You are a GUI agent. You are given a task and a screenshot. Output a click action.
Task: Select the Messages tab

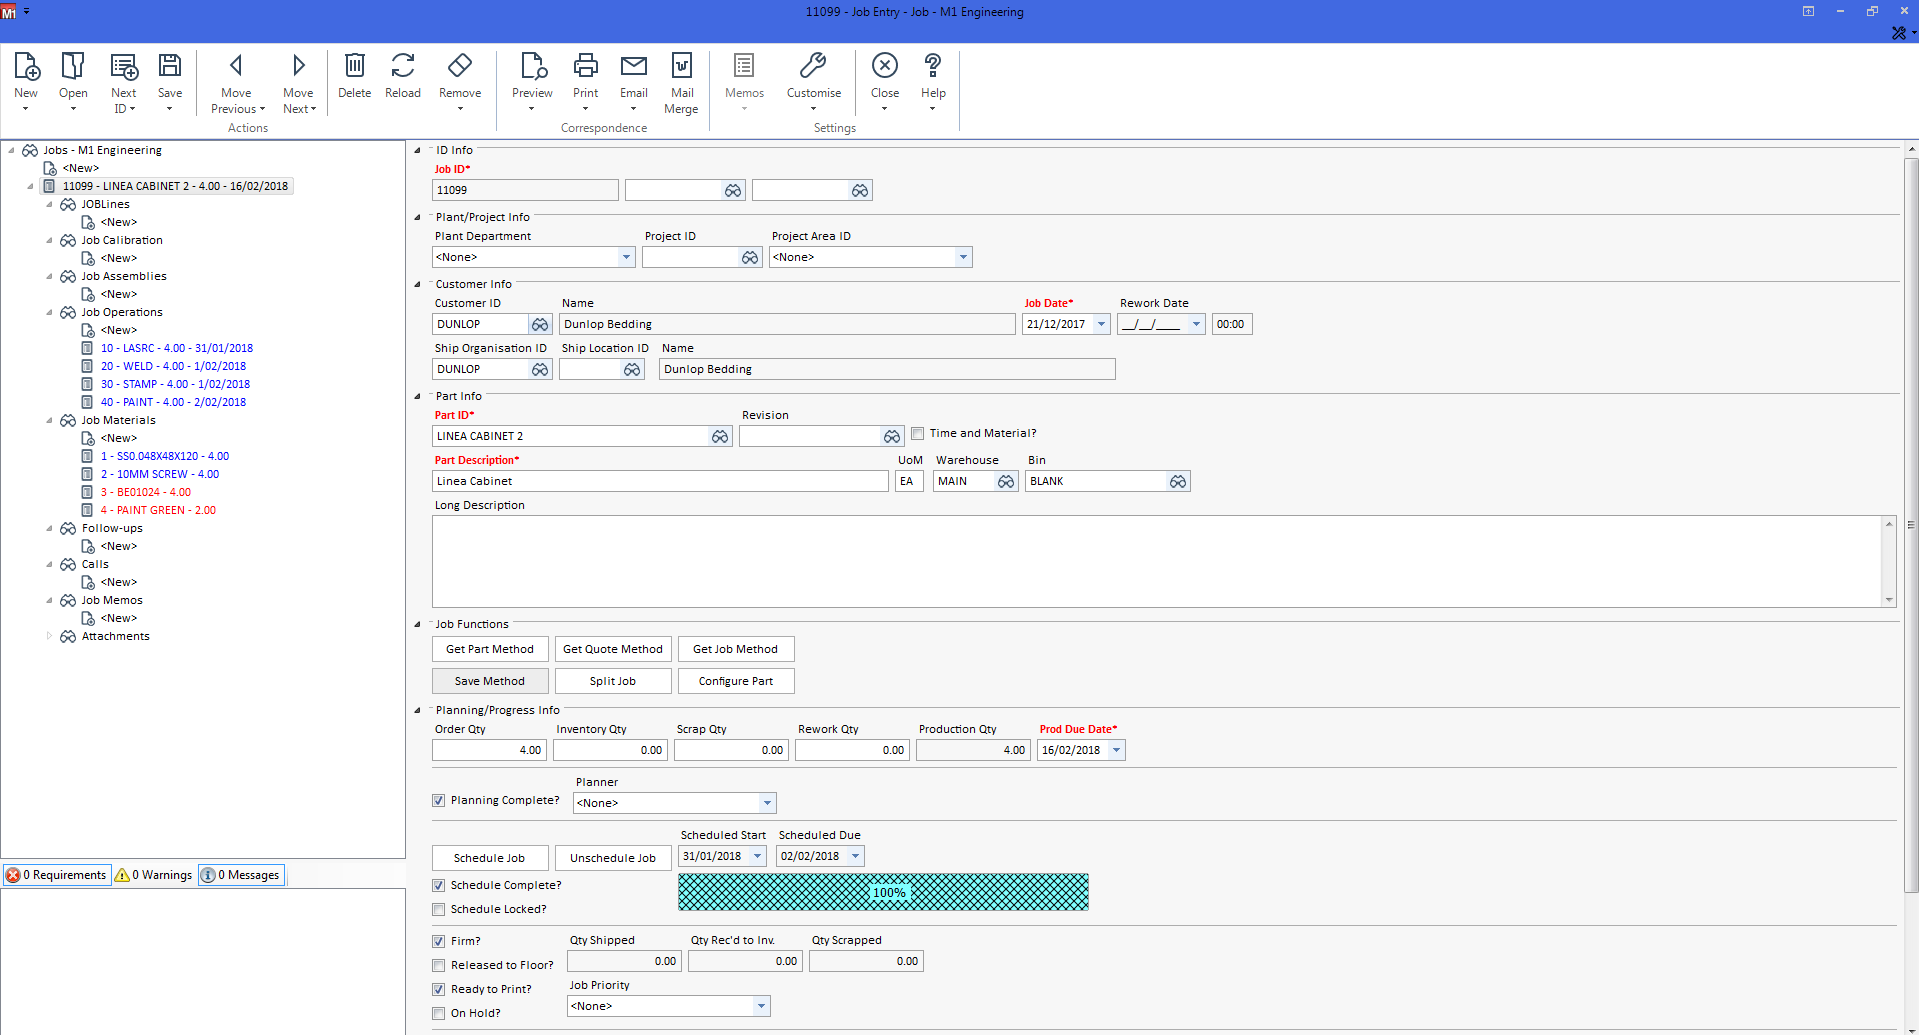(241, 875)
